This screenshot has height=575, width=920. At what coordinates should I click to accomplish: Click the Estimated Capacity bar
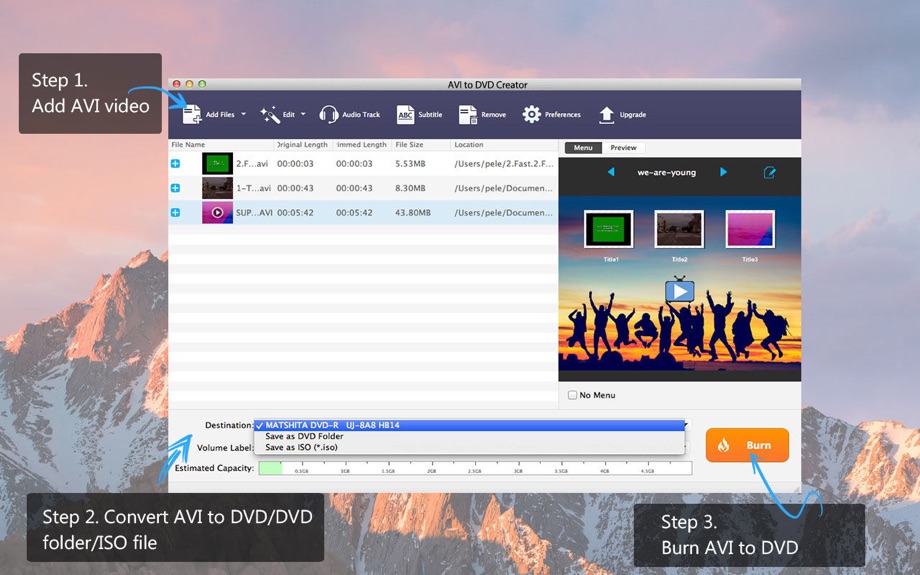point(475,468)
